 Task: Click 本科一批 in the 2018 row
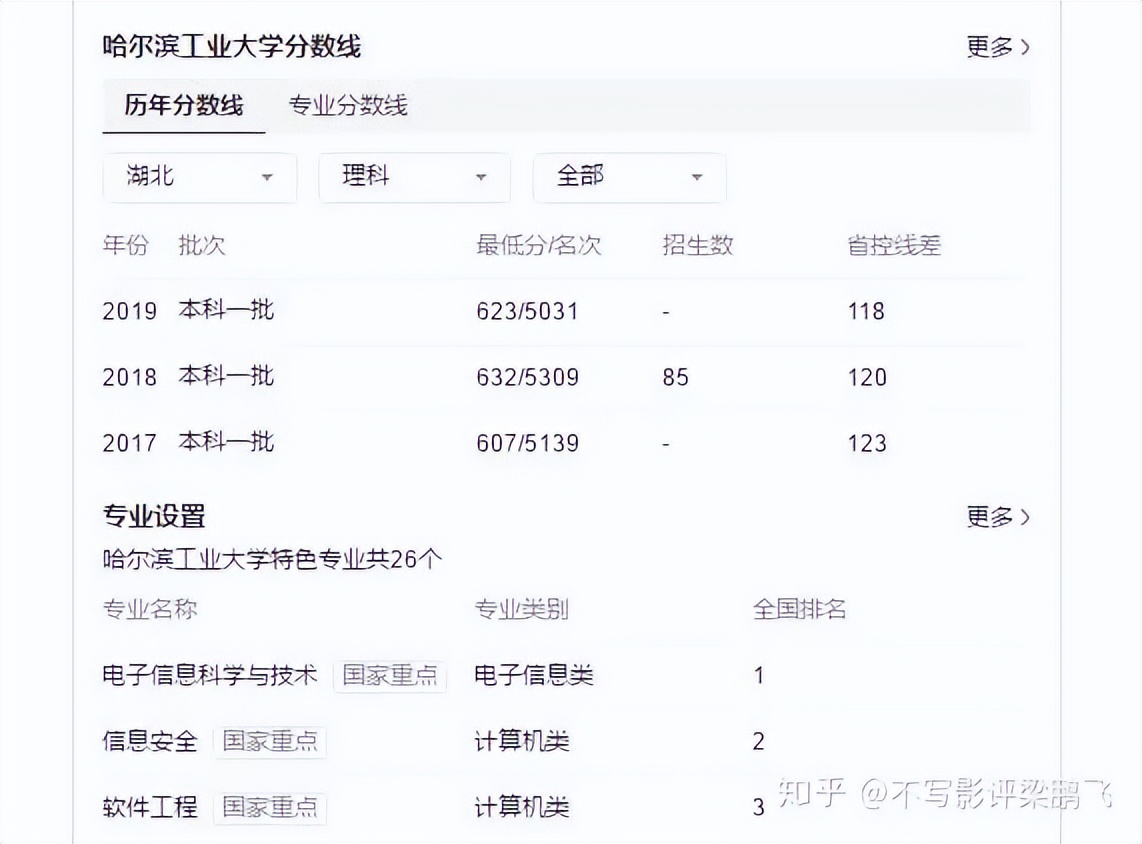pyautogui.click(x=227, y=376)
